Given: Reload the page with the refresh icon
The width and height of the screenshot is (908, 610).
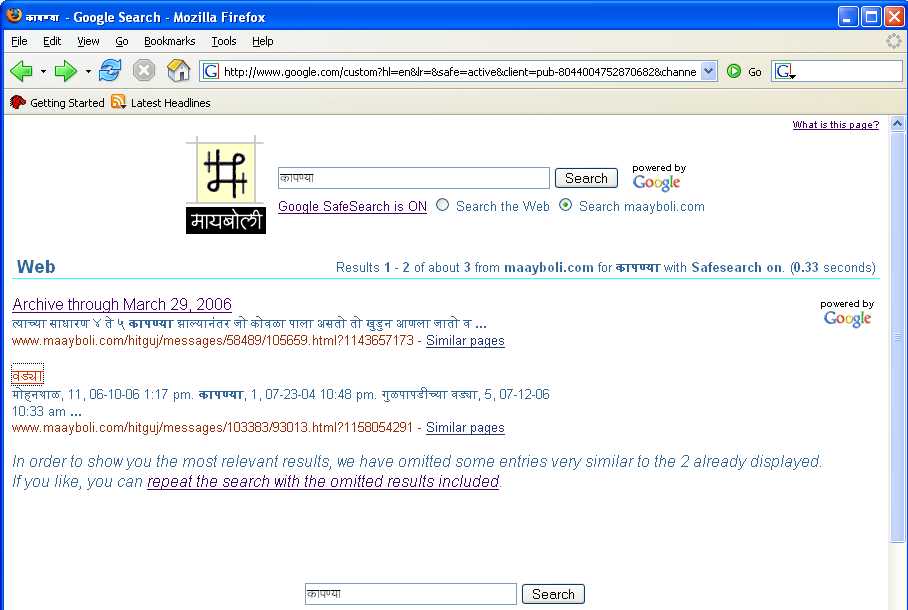Looking at the screenshot, I should pos(110,71).
